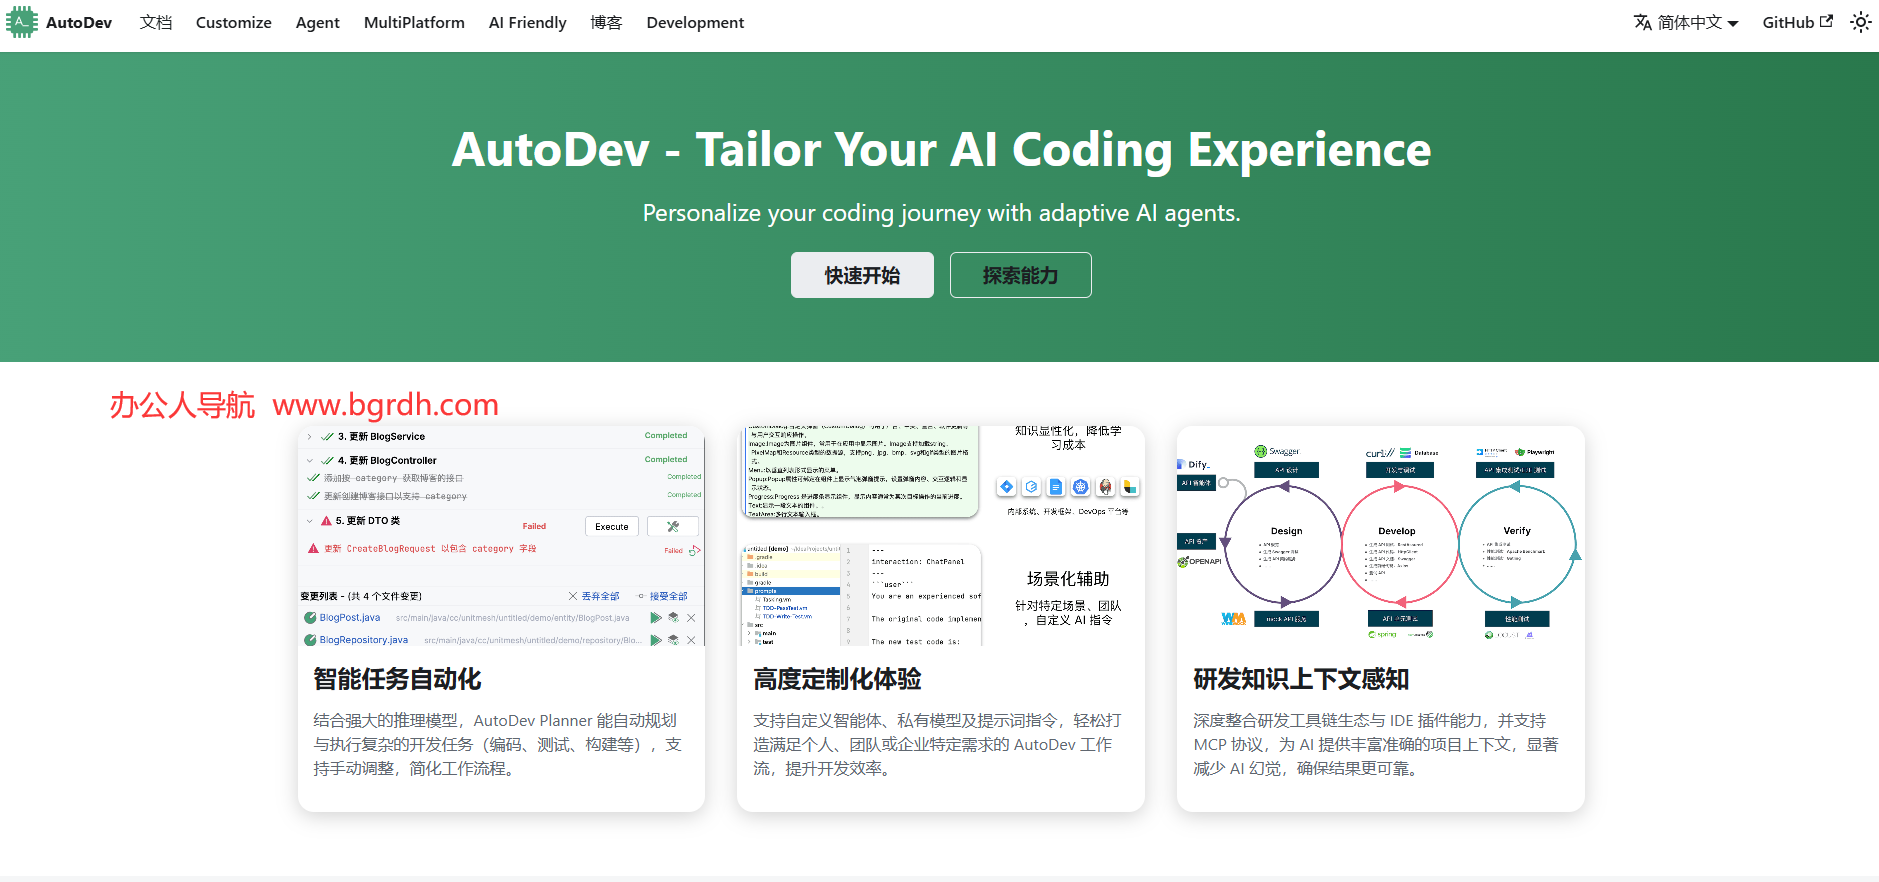
Task: Click the 探索能力 button
Action: [1020, 275]
